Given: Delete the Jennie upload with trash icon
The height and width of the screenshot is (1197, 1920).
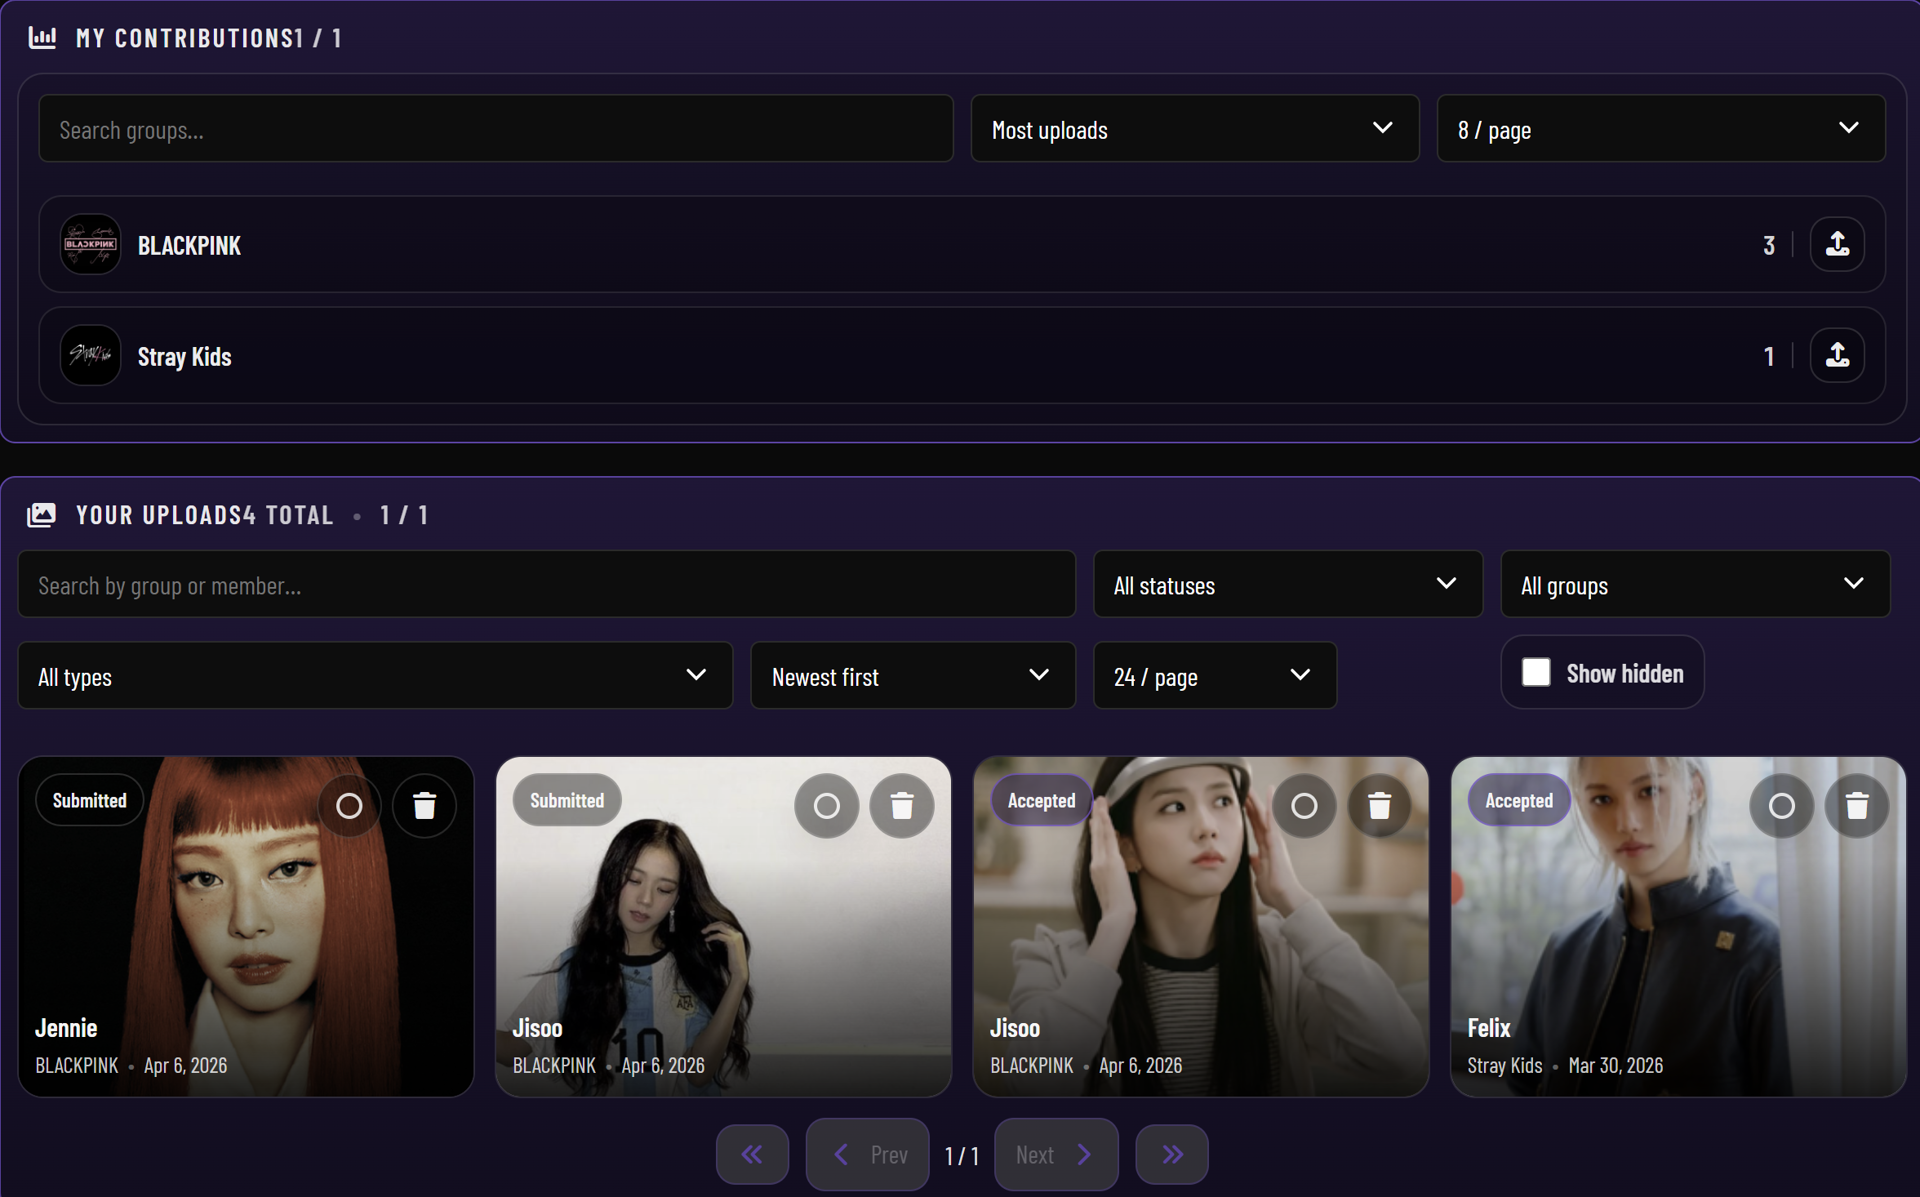Looking at the screenshot, I should coord(424,806).
